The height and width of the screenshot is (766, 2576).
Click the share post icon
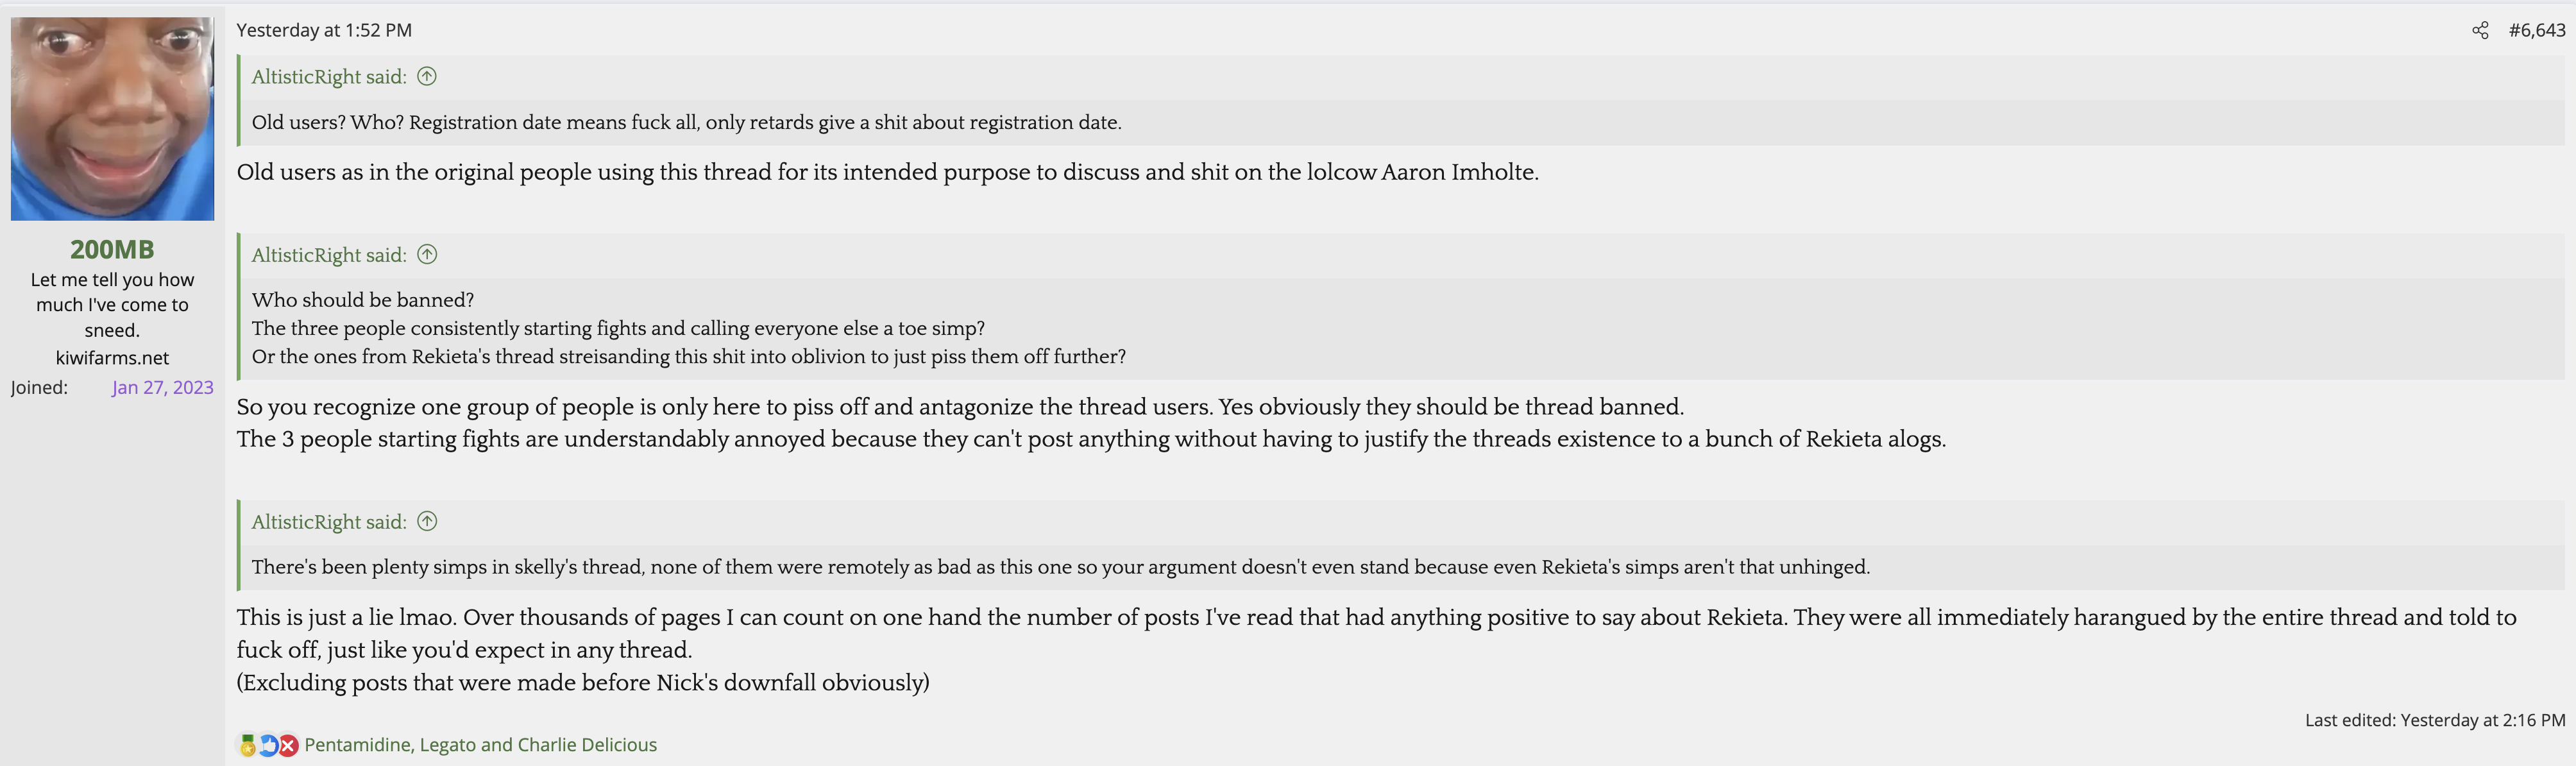(2480, 31)
